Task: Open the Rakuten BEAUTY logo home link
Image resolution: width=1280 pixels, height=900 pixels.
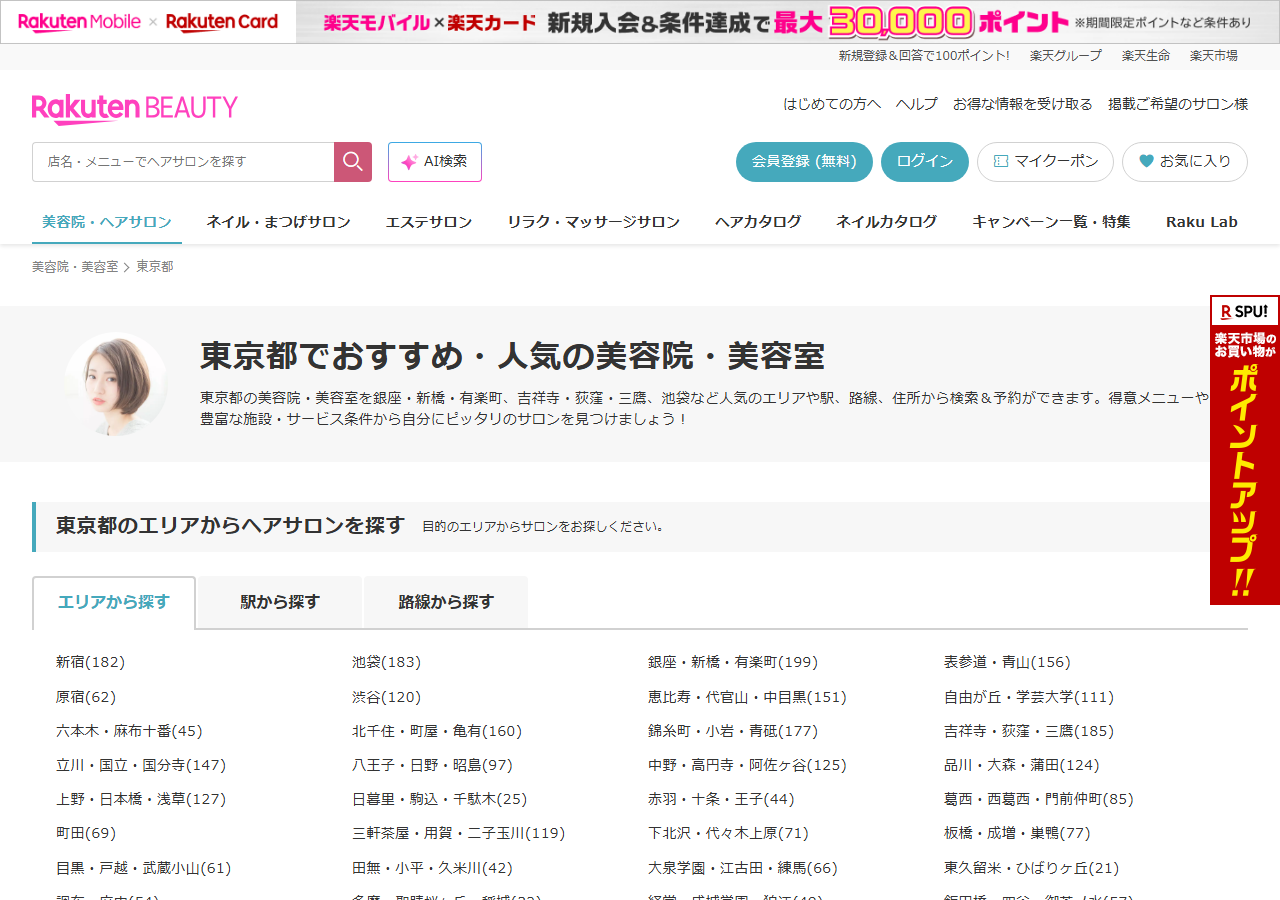Action: 135,108
